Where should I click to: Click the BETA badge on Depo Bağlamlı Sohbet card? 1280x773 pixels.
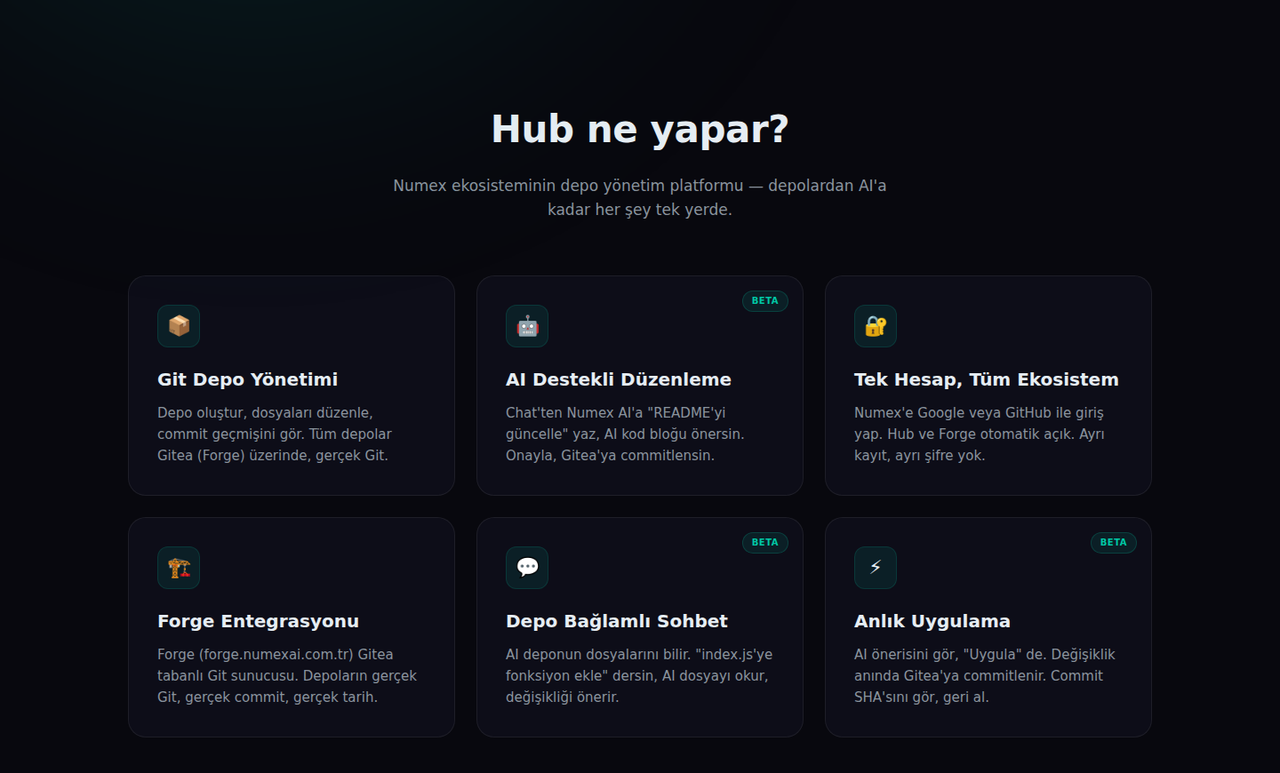tap(765, 543)
